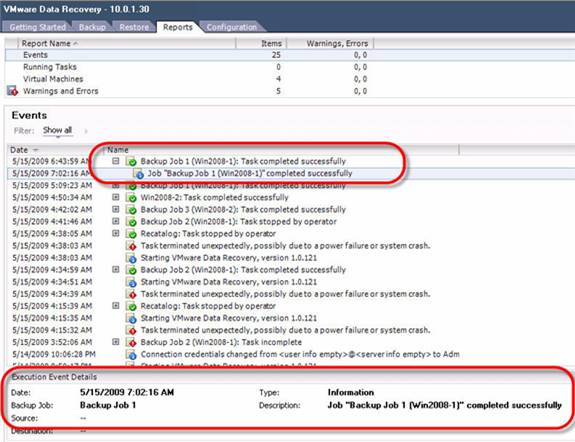Select the Running Tasks report row
This screenshot has height=442, width=575.
(290, 67)
